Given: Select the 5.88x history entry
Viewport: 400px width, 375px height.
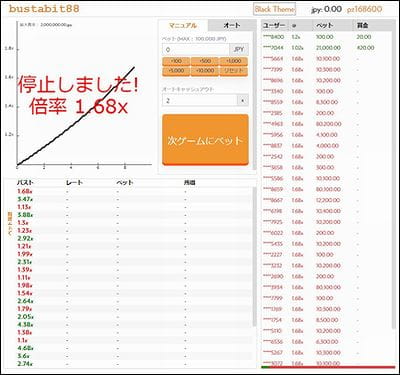Looking at the screenshot, I should tap(25, 215).
